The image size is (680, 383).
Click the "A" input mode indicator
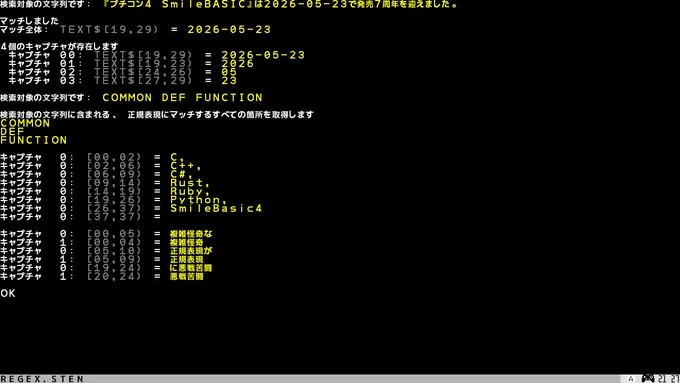click(631, 379)
